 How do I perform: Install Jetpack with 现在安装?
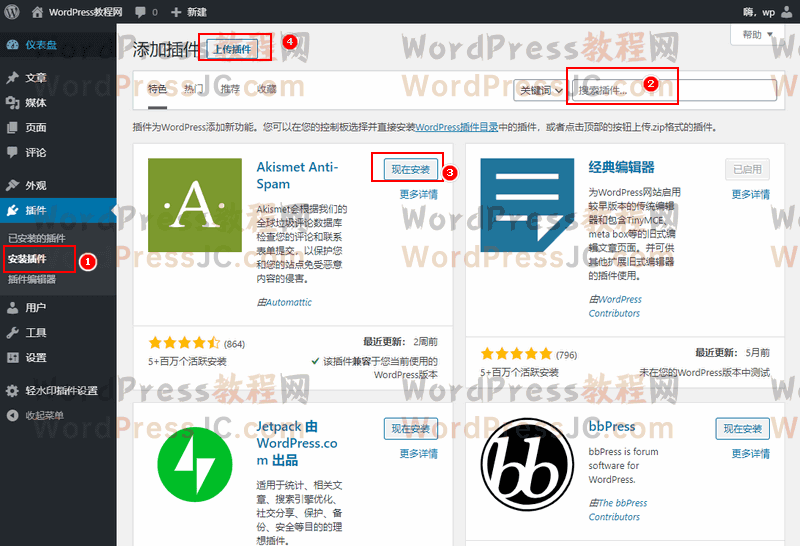tap(410, 429)
